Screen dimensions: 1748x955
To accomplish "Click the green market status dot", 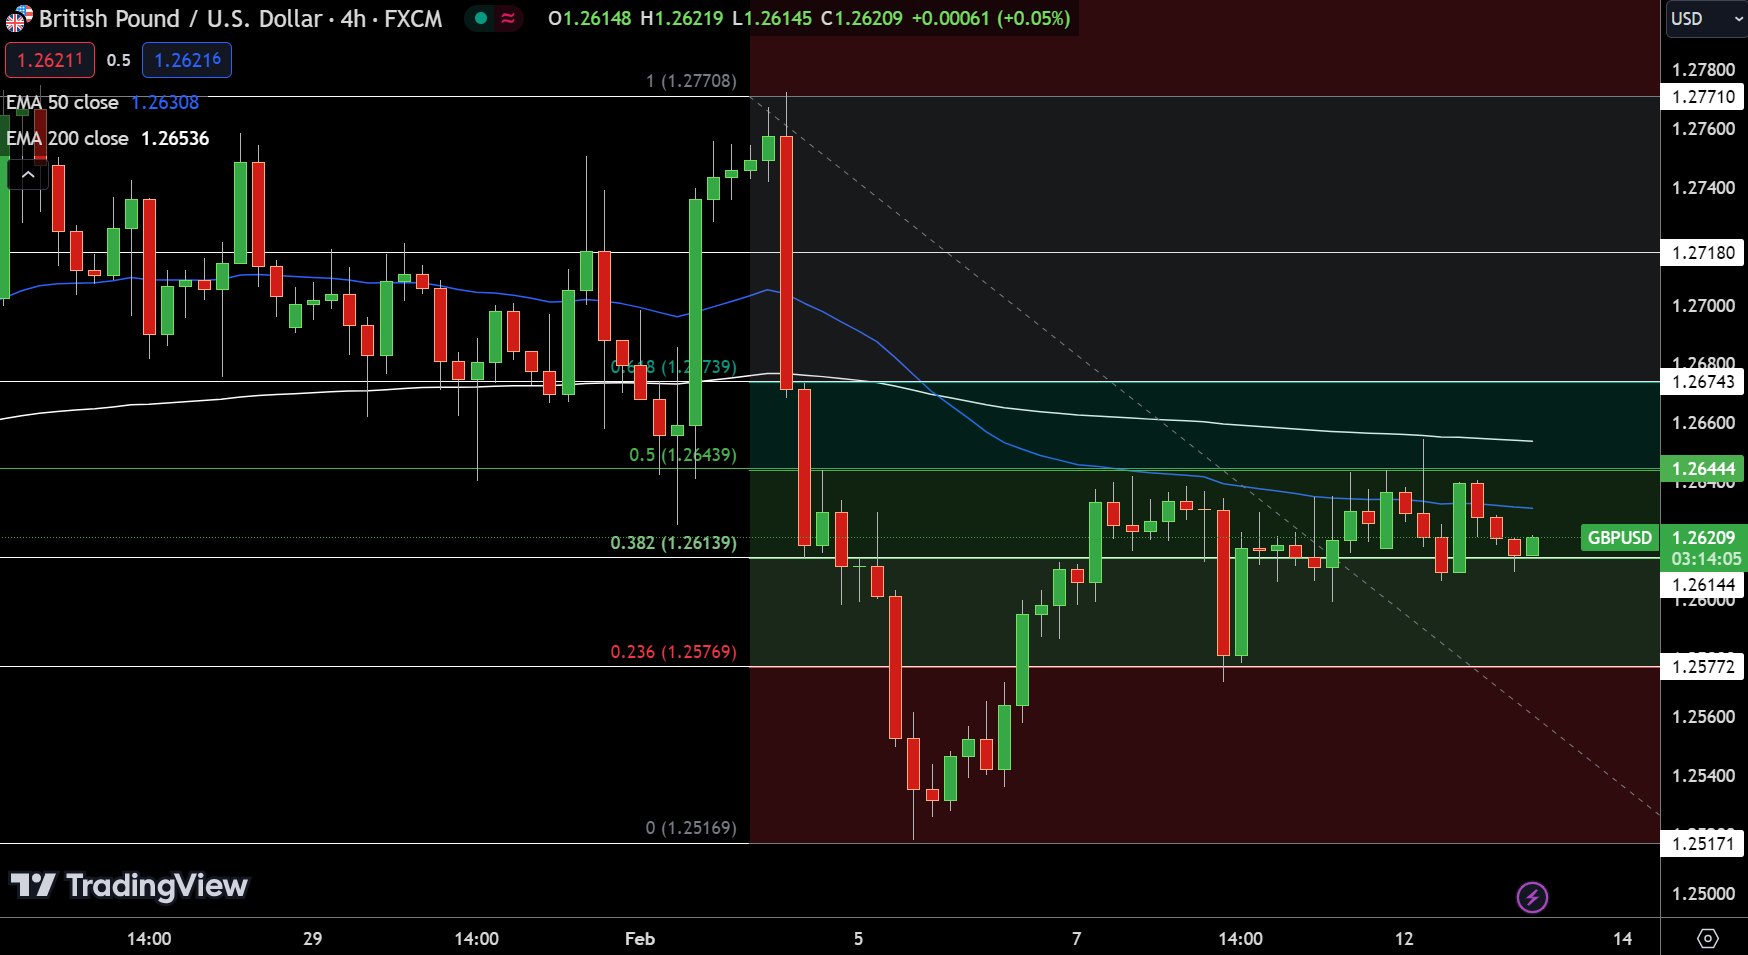I will pyautogui.click(x=481, y=18).
